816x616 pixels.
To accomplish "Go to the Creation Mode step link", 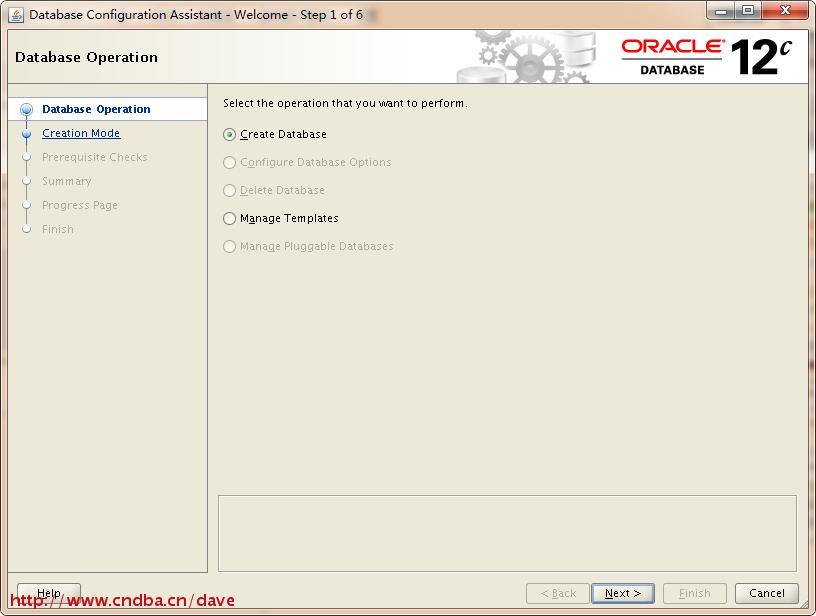I will tap(81, 133).
